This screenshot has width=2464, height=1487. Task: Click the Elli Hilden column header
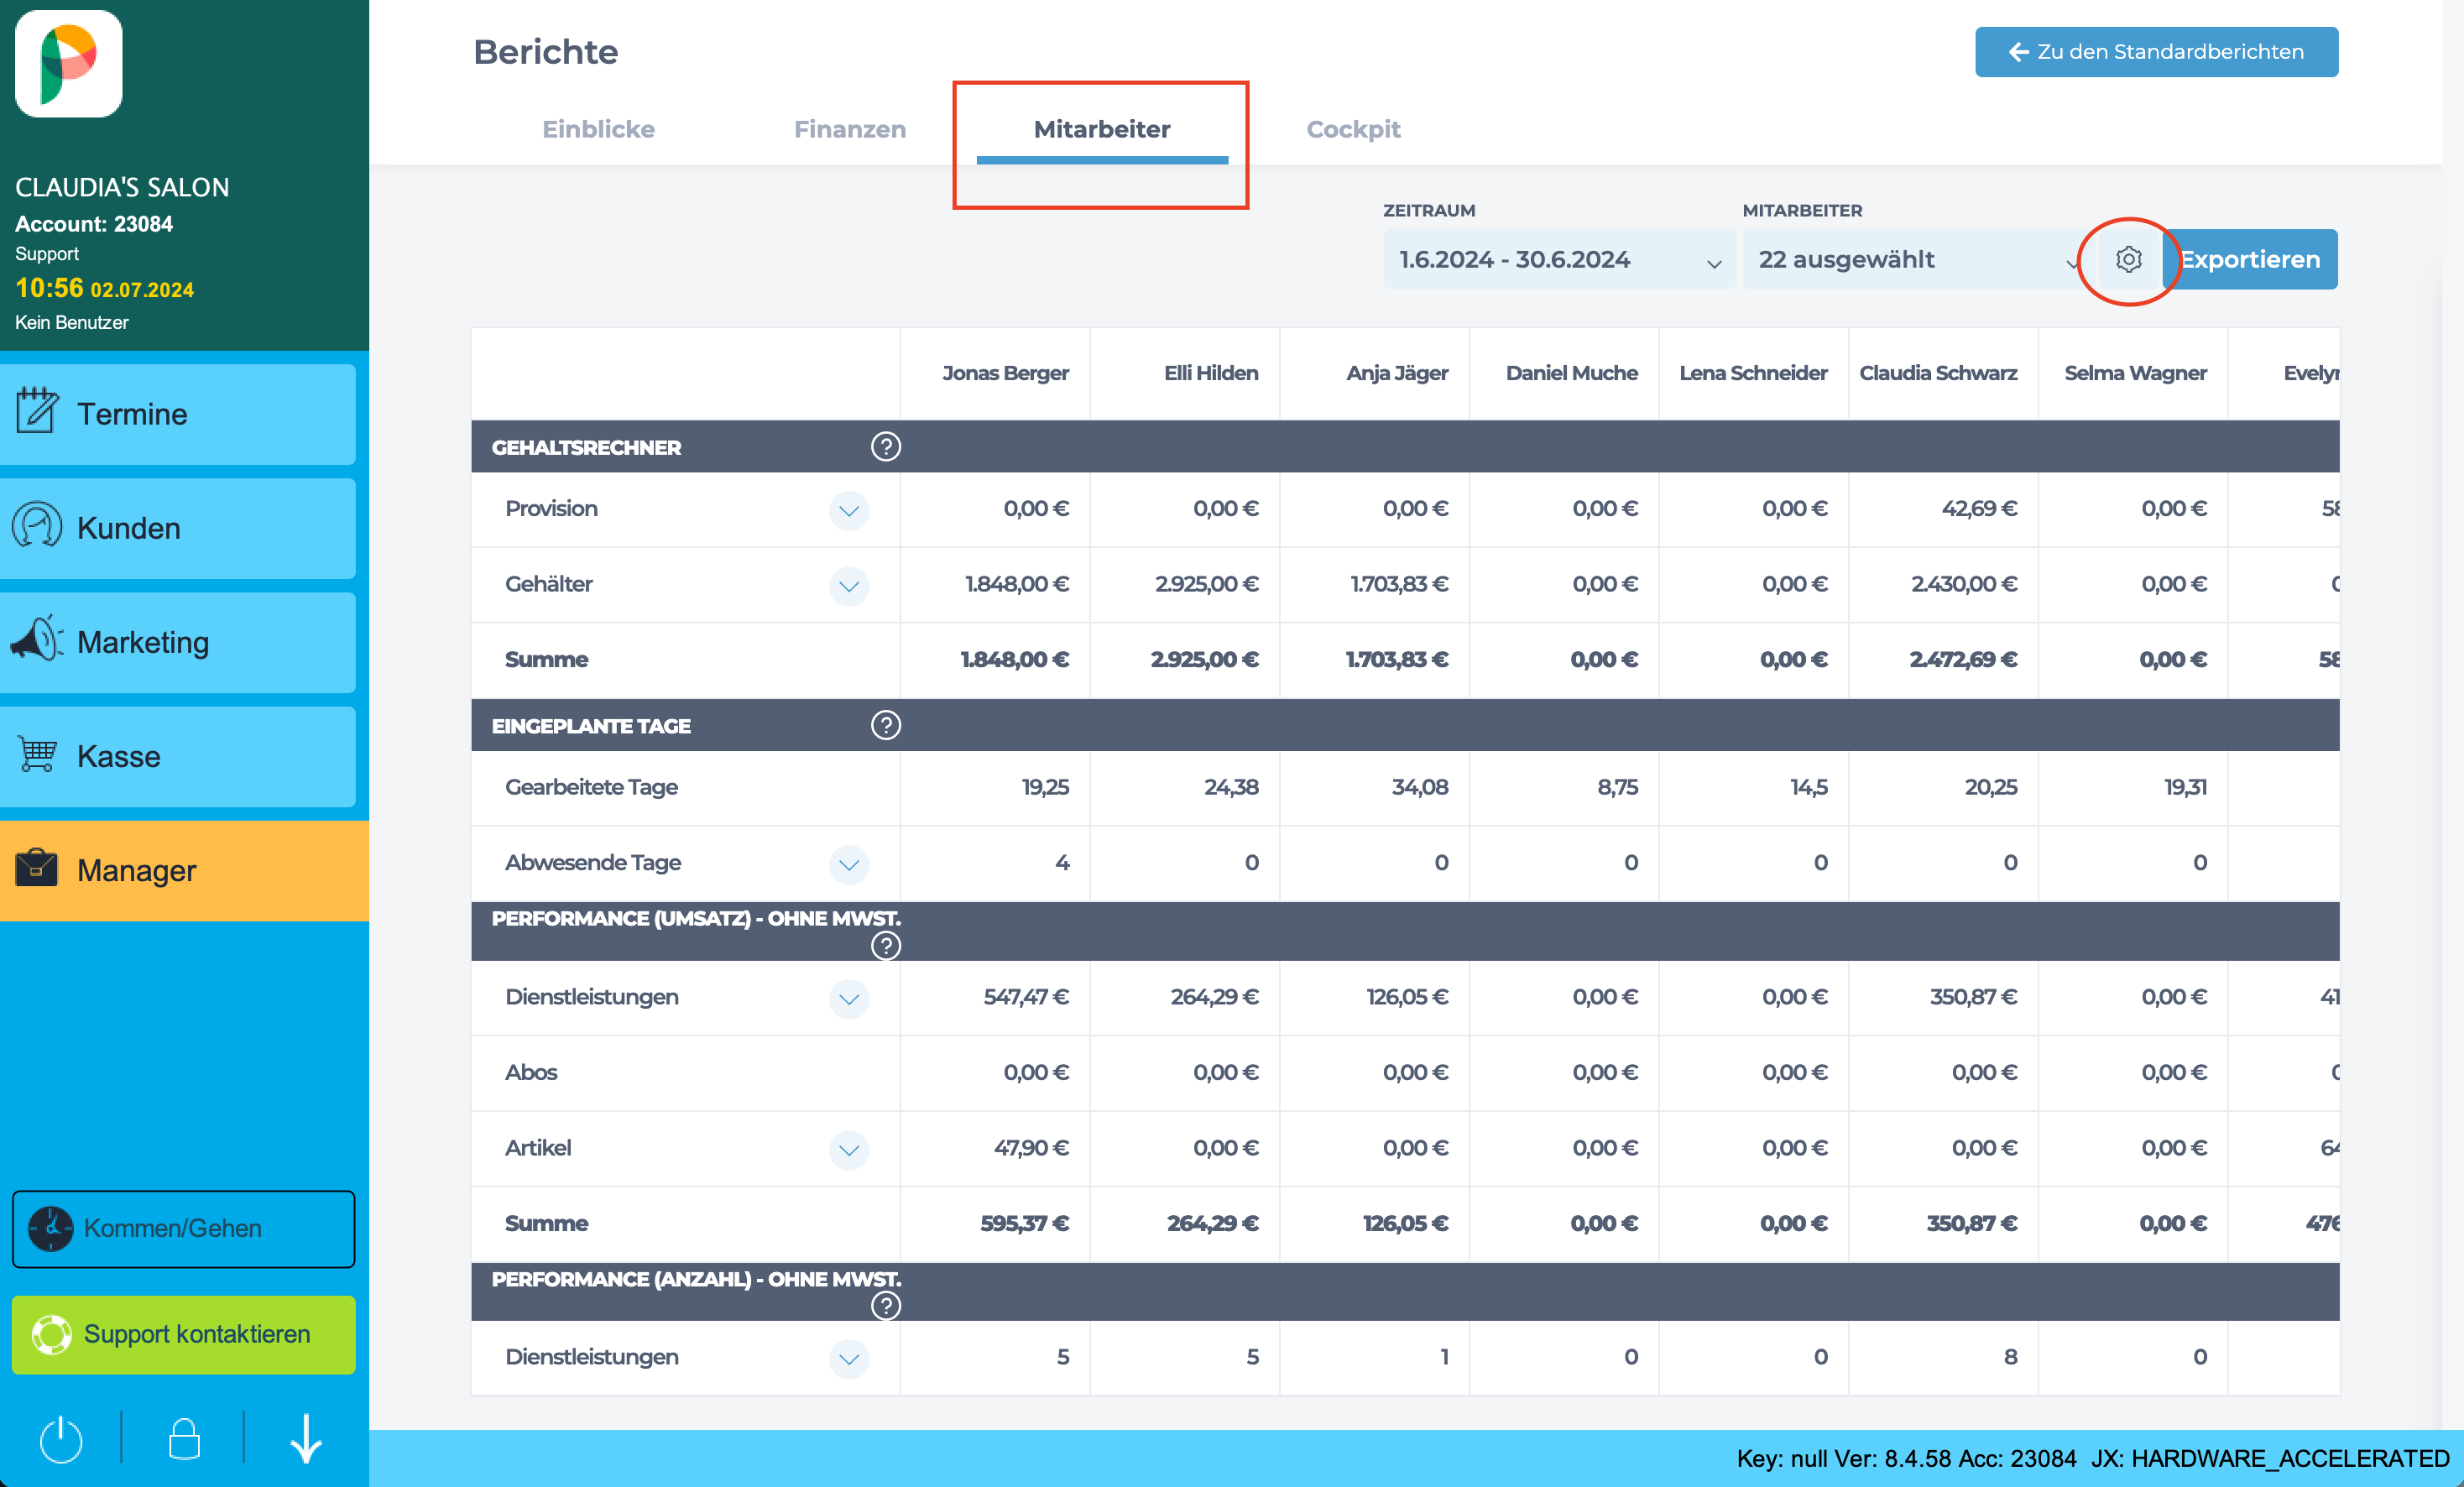(1210, 373)
